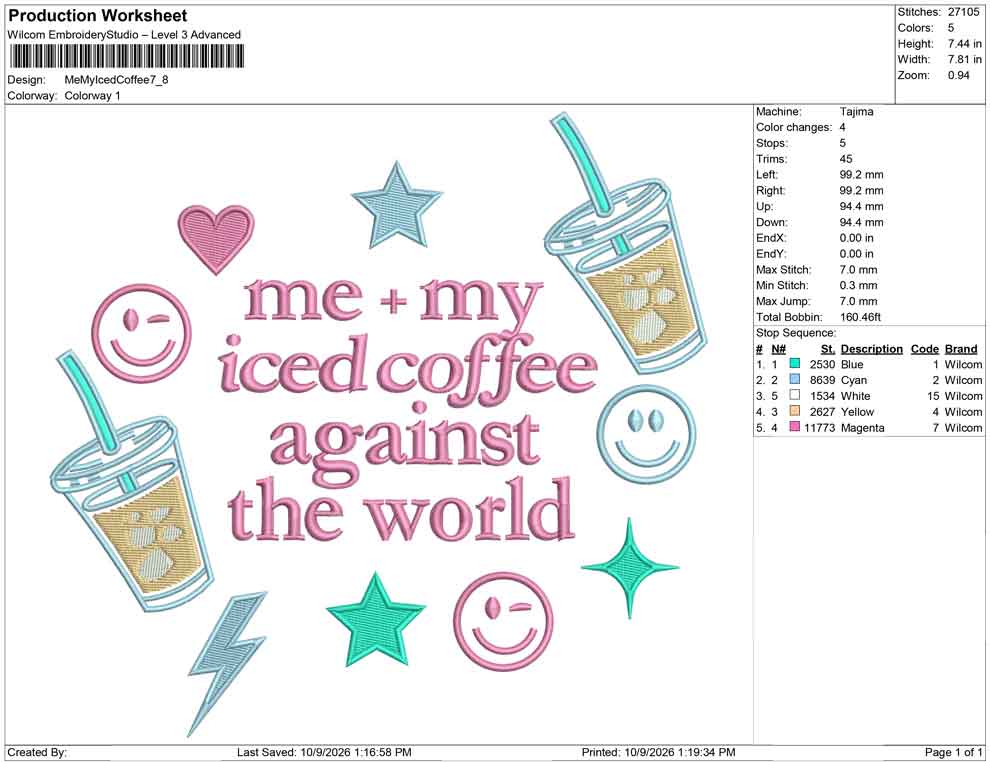This screenshot has width=990, height=762.
Task: Select the Color changes value '4'
Action: point(843,128)
